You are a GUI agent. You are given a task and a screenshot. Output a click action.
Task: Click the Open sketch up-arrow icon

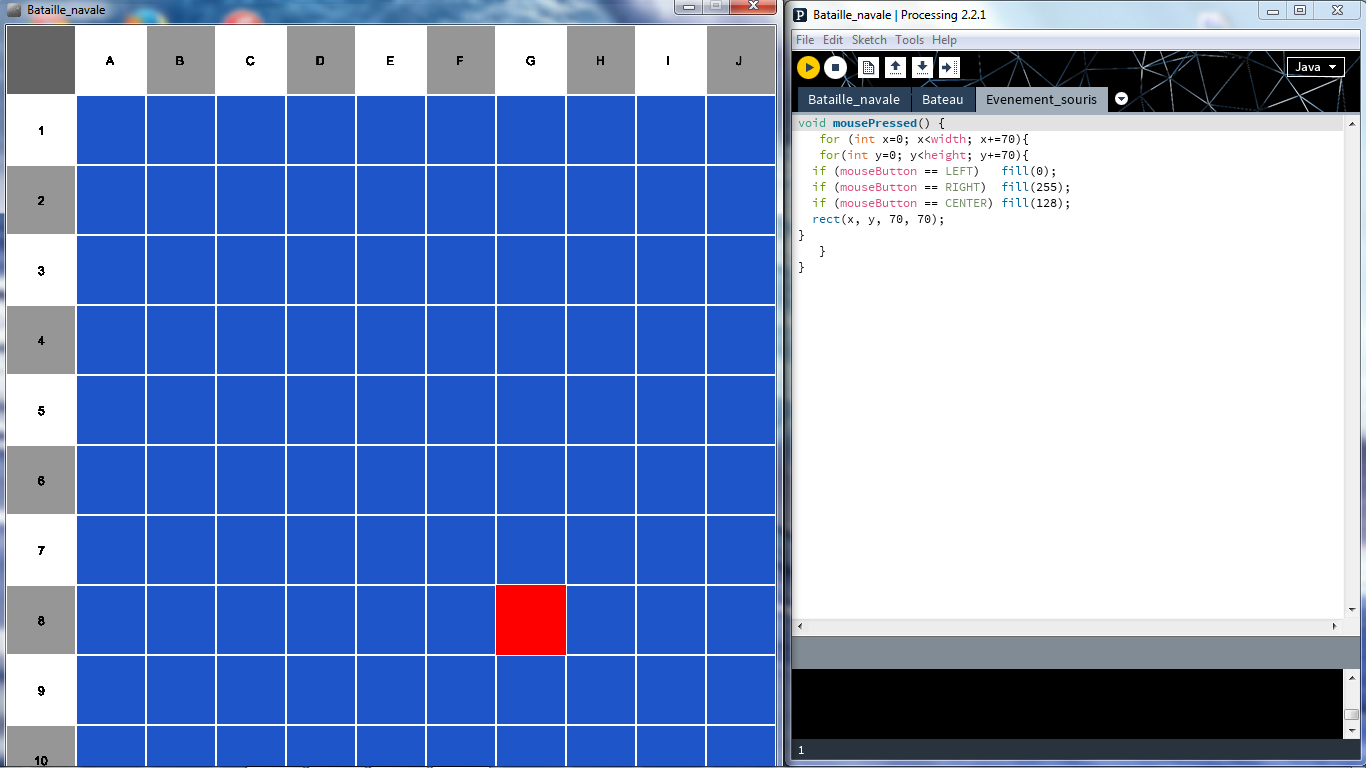tap(896, 67)
